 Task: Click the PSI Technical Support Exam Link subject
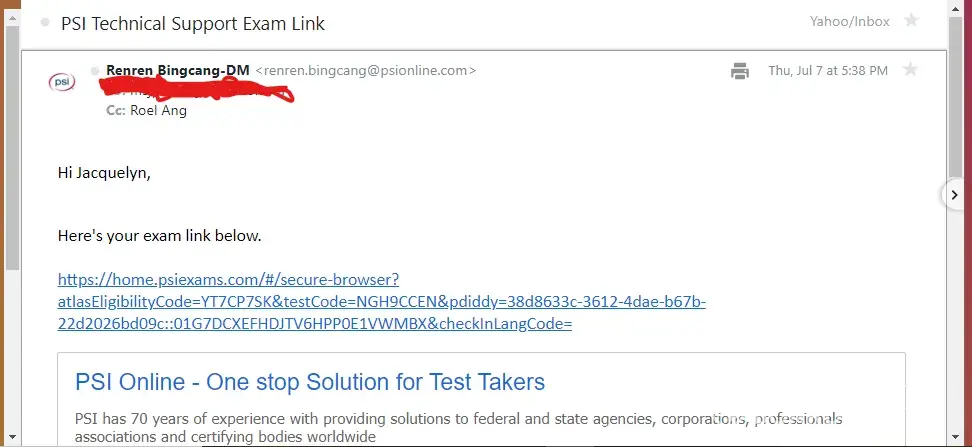click(193, 24)
